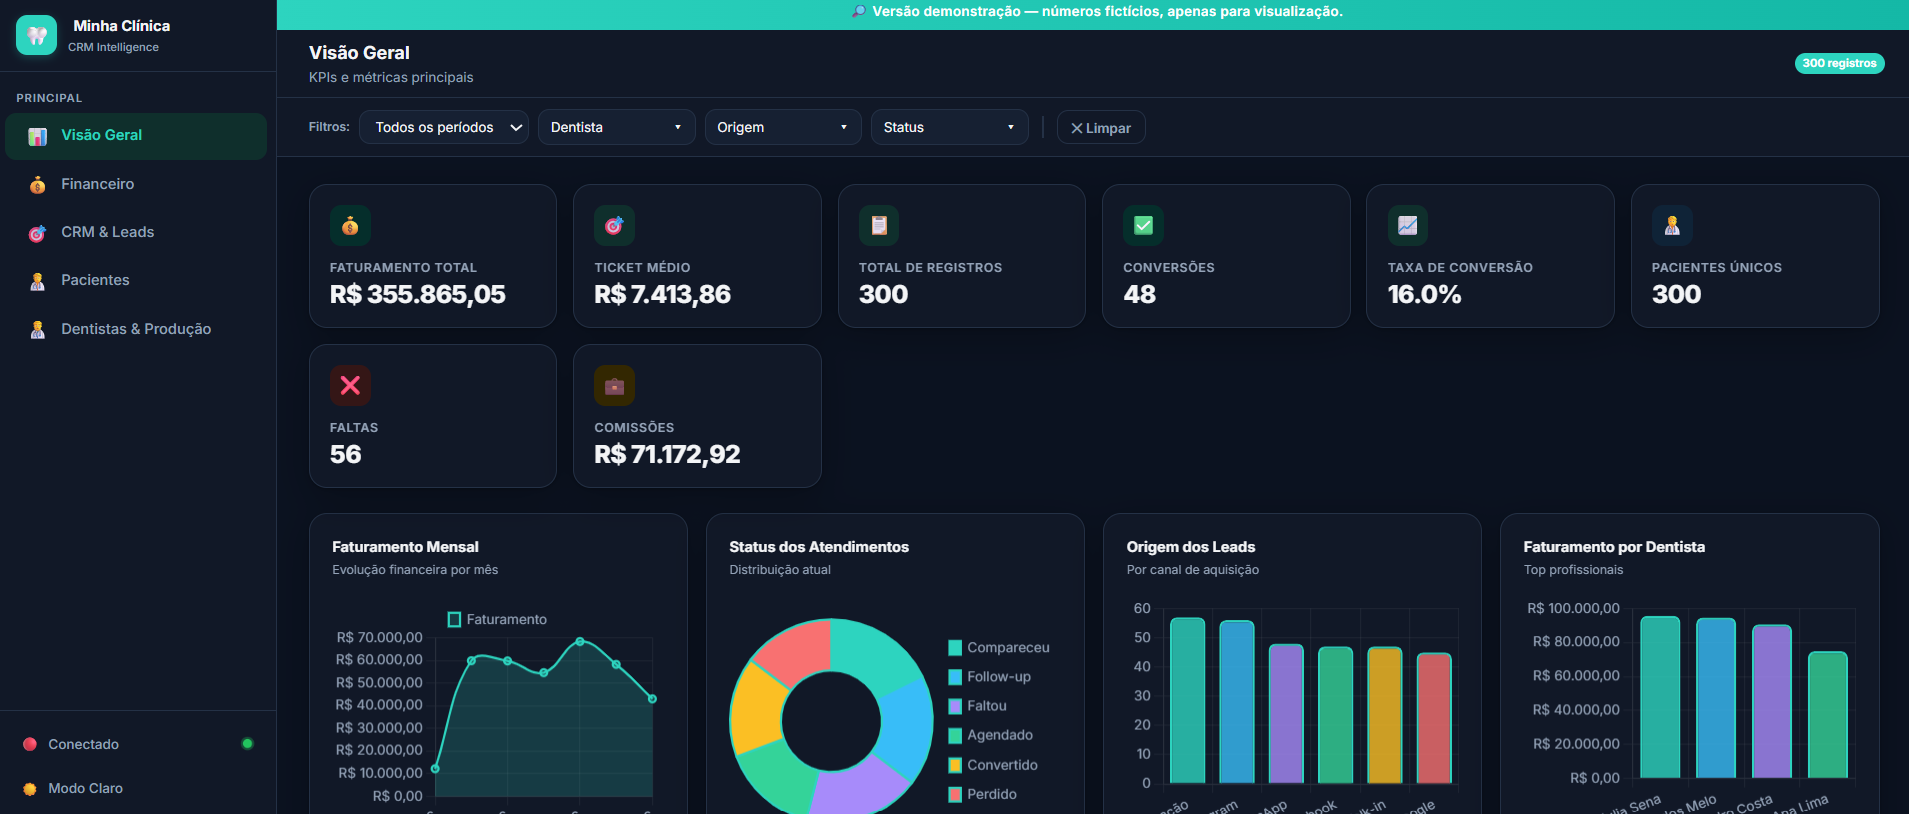This screenshot has height=814, width=1909.
Task: Toggle Follow-up legend in status chart
Action: 955,677
